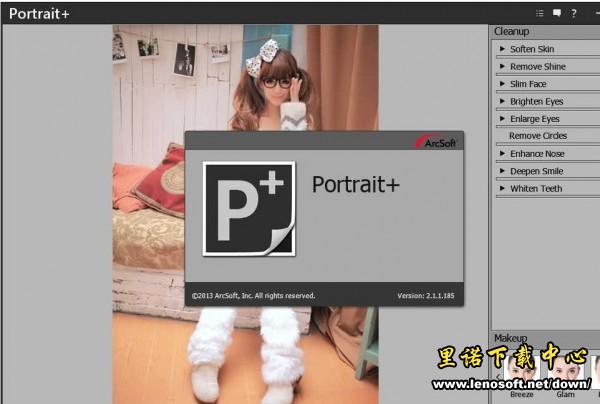600x404 pixels.
Task: Expand the Deepen Smile option
Action: pyautogui.click(x=502, y=171)
